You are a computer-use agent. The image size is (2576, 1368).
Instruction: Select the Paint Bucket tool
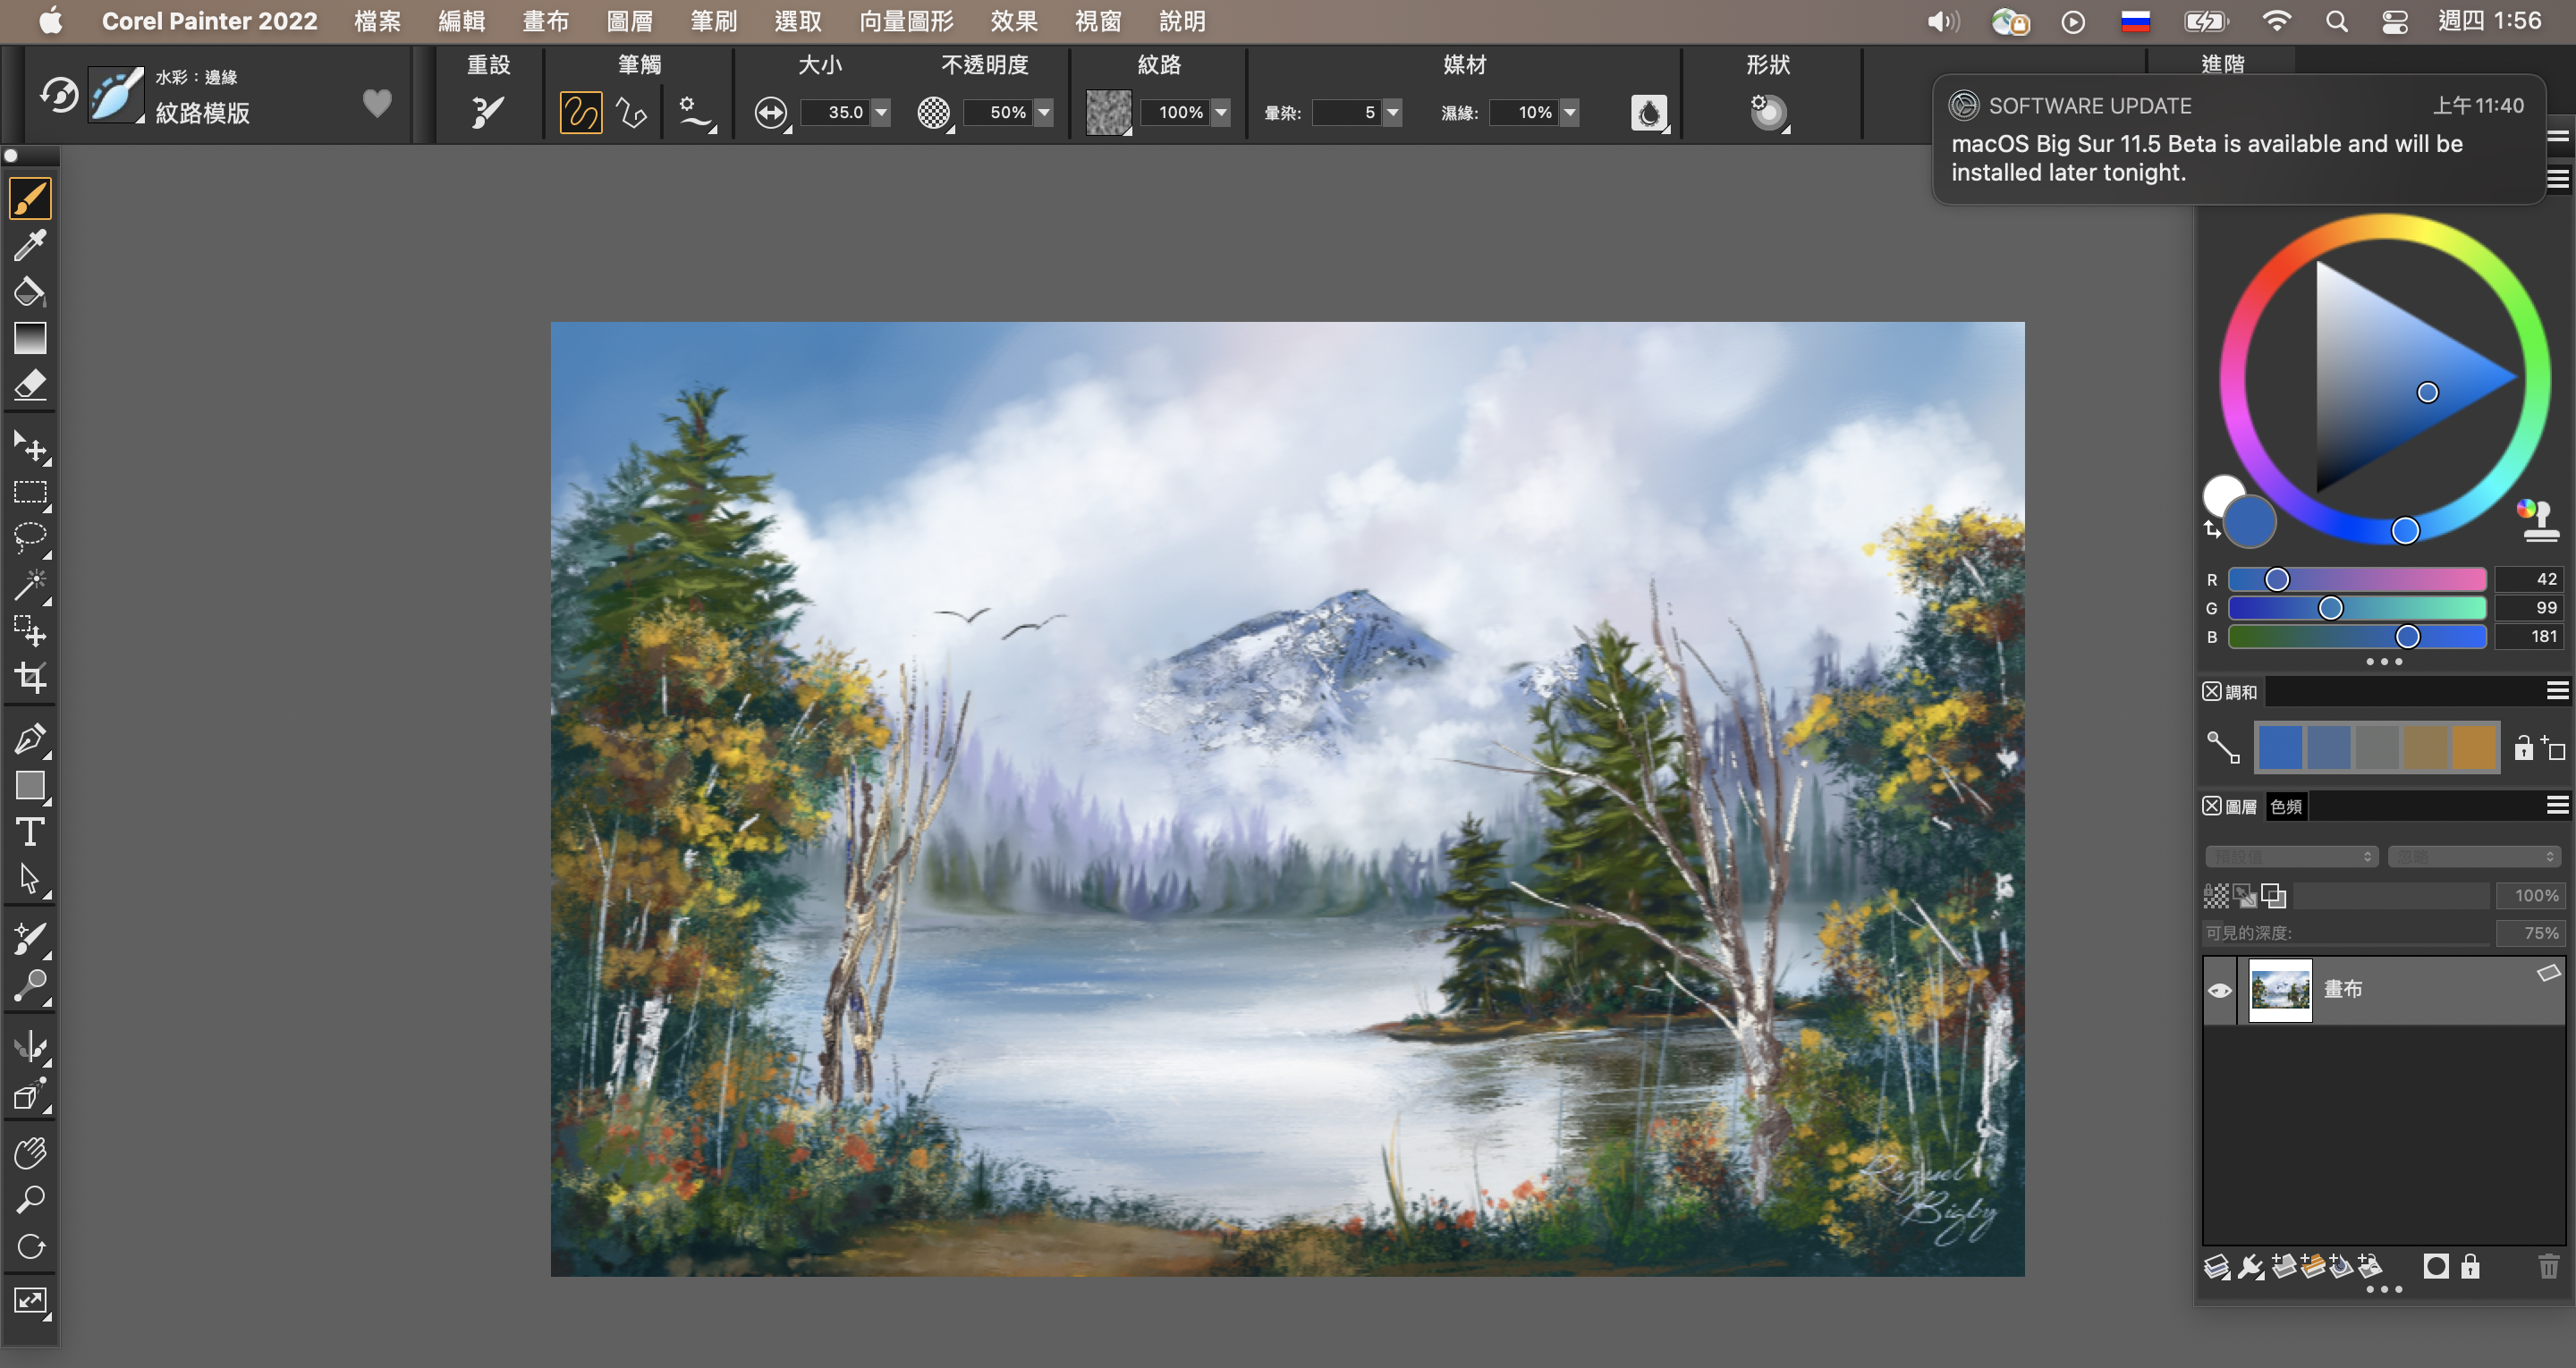point(30,291)
